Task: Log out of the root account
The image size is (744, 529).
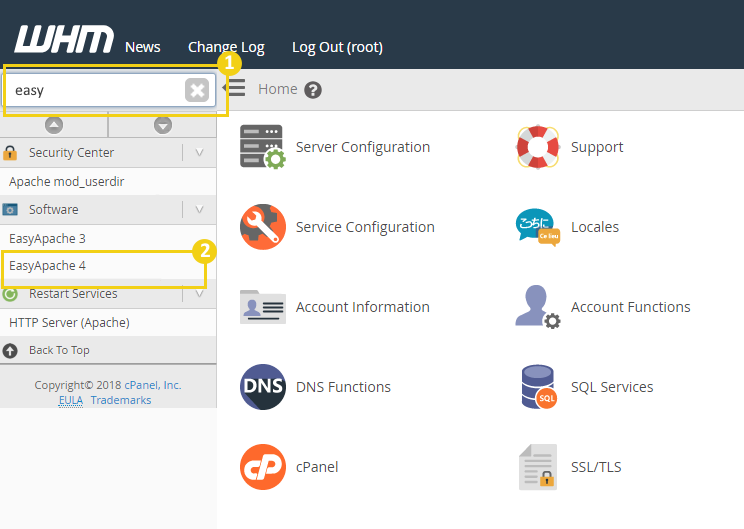Action: [x=337, y=47]
